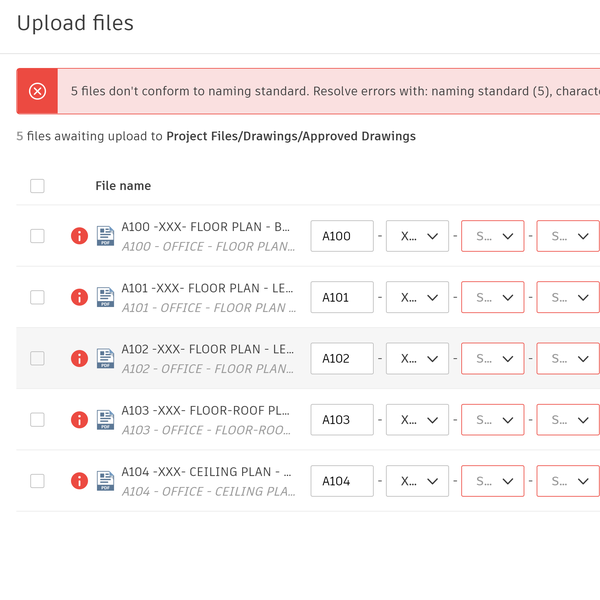The height and width of the screenshot is (600, 600).
Task: Click the File name column header
Action: [123, 186]
